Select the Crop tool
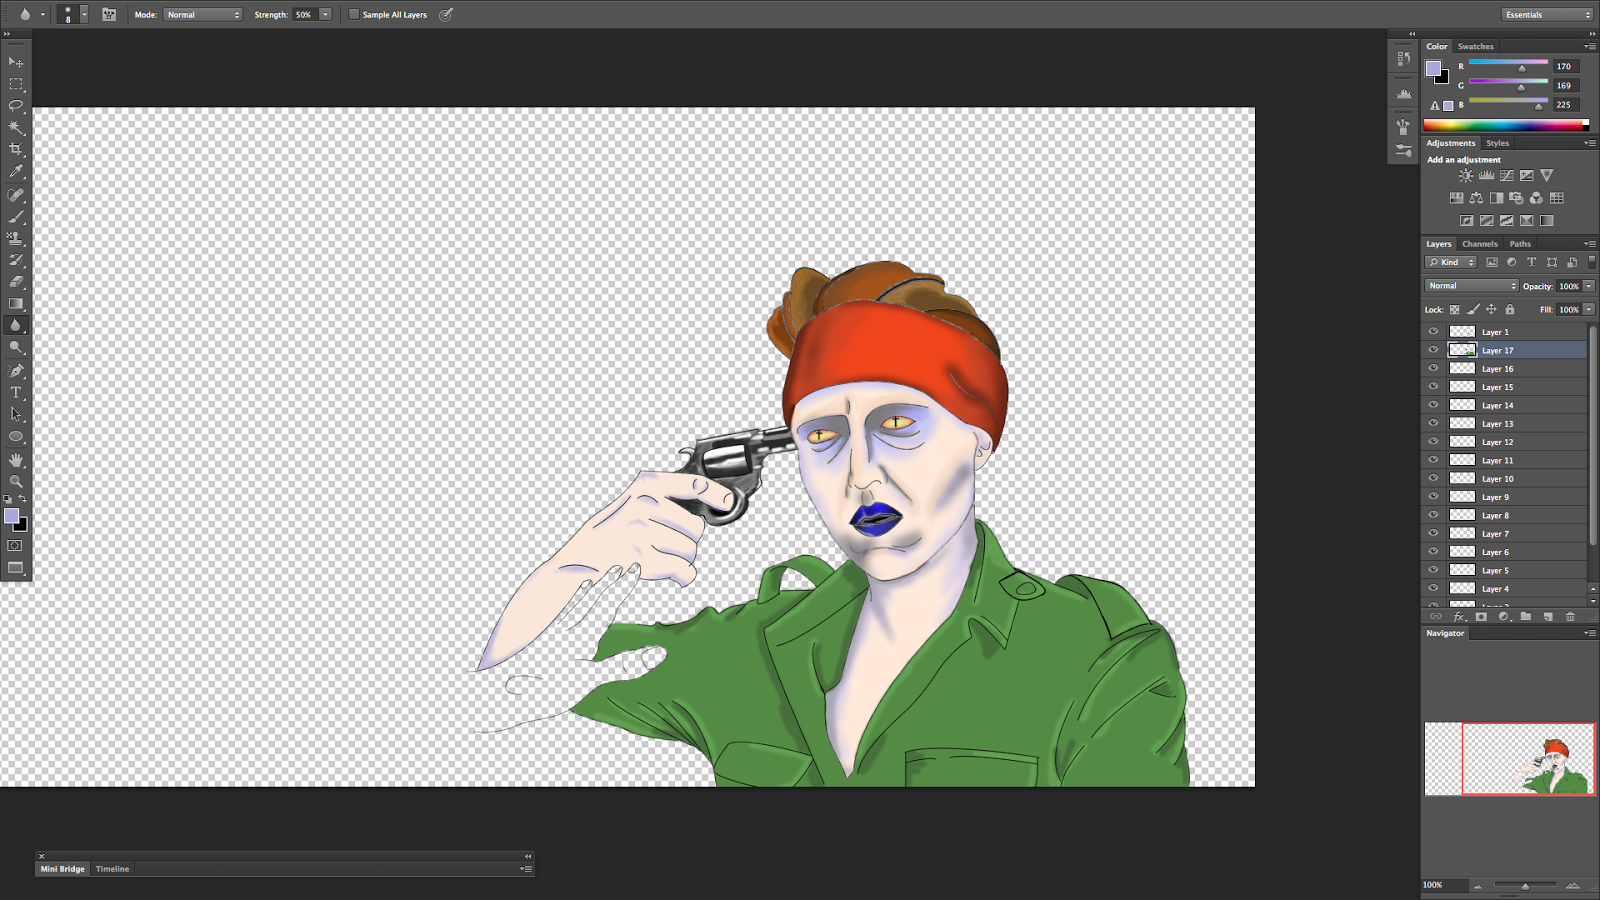The height and width of the screenshot is (900, 1600). [x=16, y=149]
